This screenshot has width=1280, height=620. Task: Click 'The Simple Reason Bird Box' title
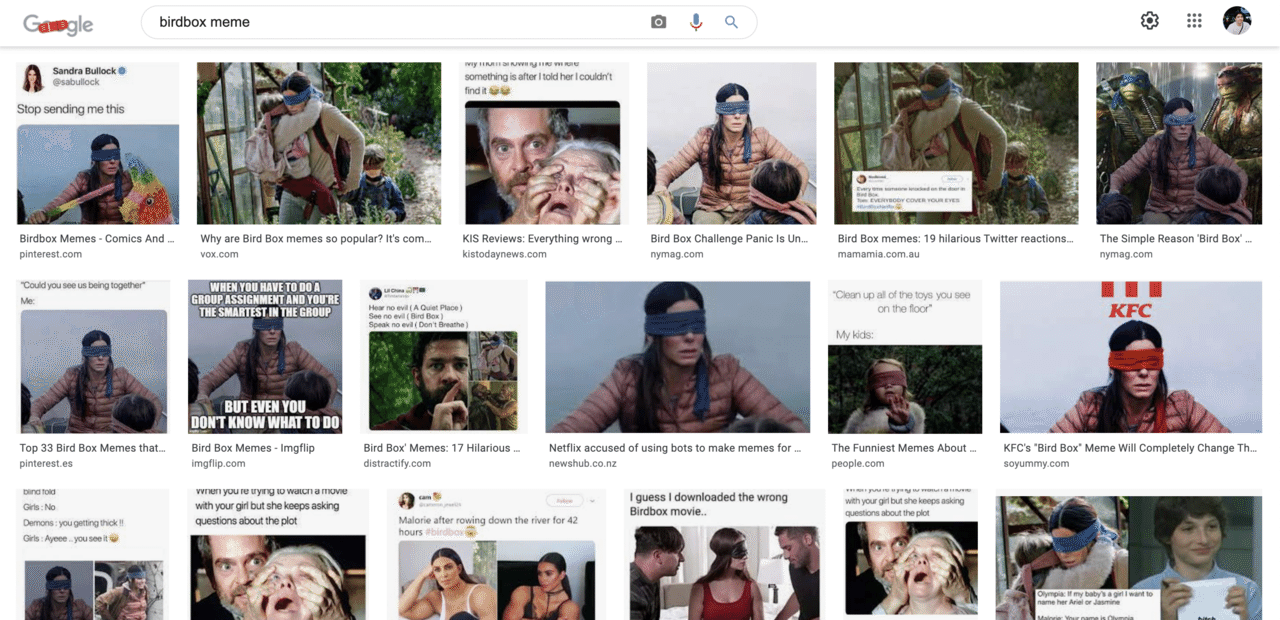tap(1178, 239)
